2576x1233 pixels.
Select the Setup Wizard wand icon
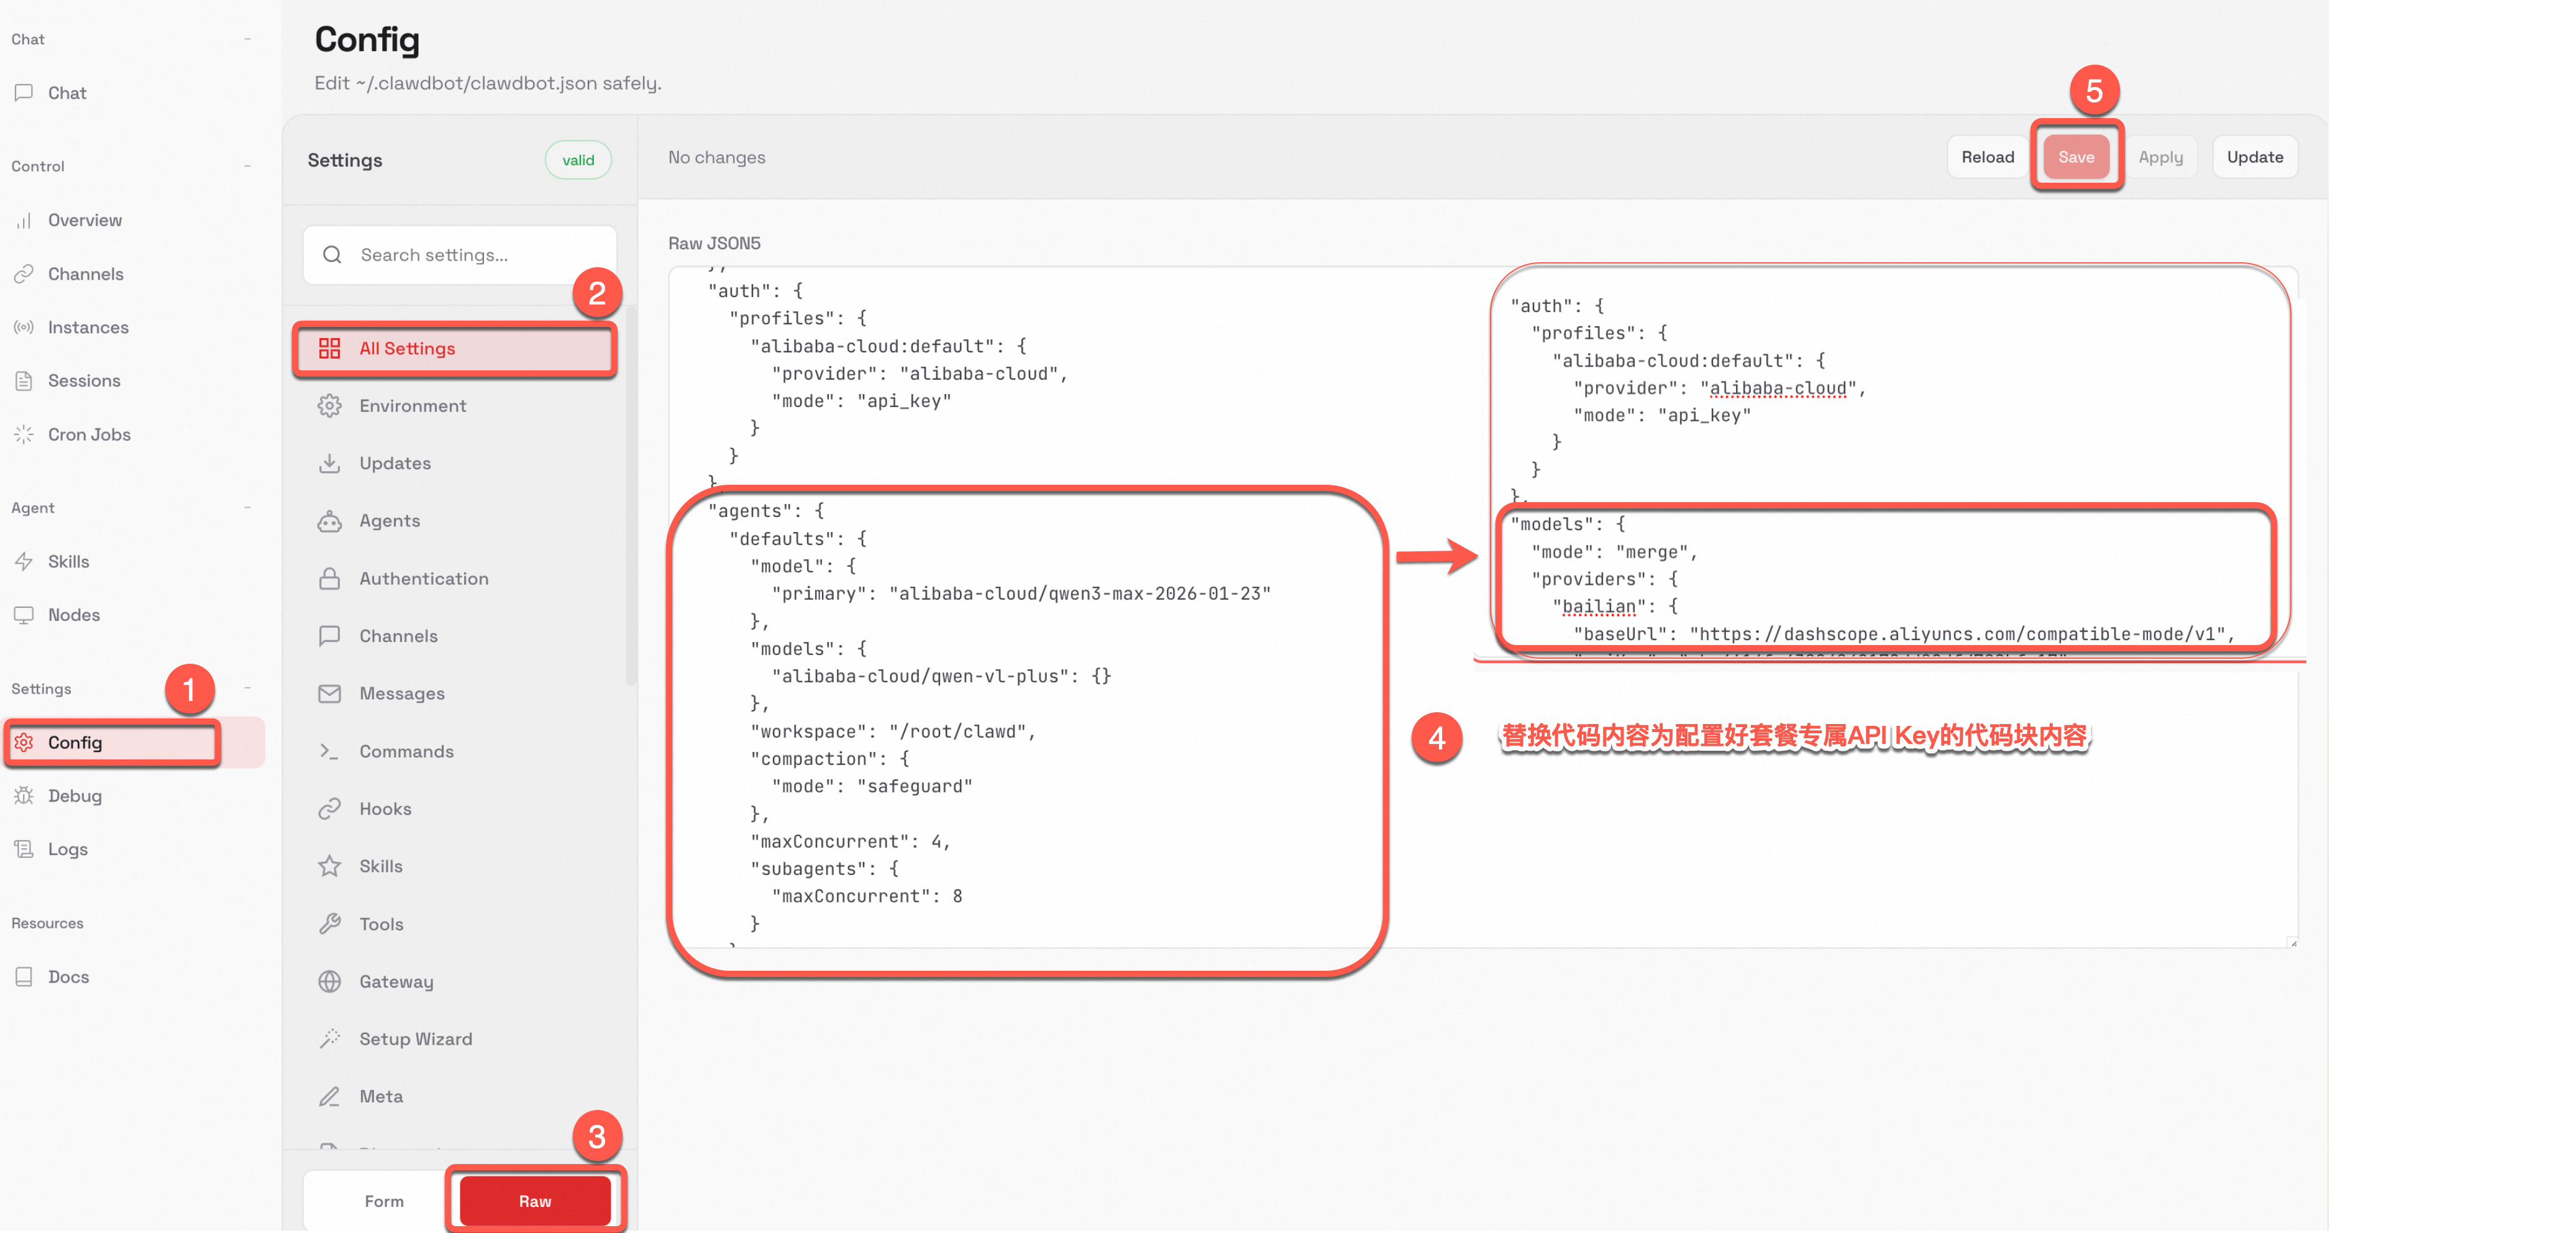329,1039
